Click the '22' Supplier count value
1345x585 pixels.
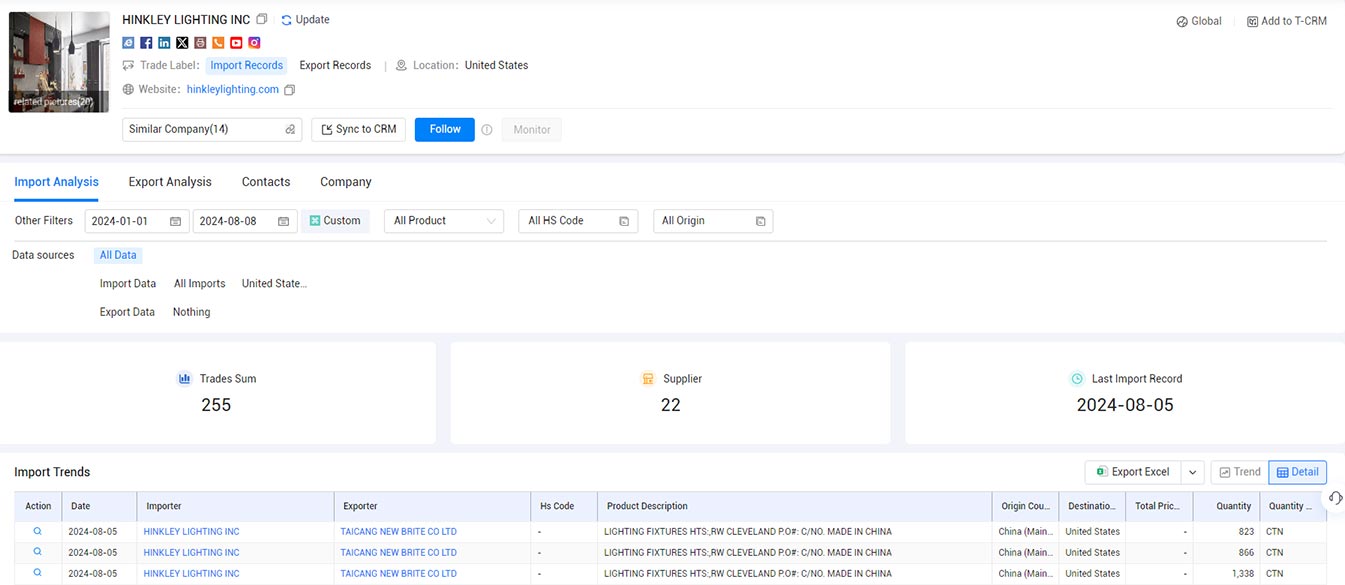coord(670,405)
